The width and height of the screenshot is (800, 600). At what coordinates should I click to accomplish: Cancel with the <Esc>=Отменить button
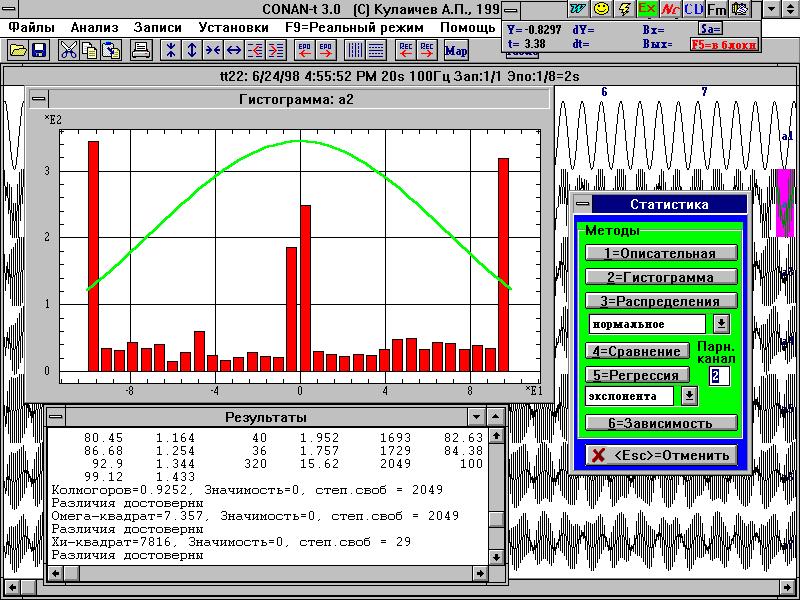pyautogui.click(x=664, y=456)
